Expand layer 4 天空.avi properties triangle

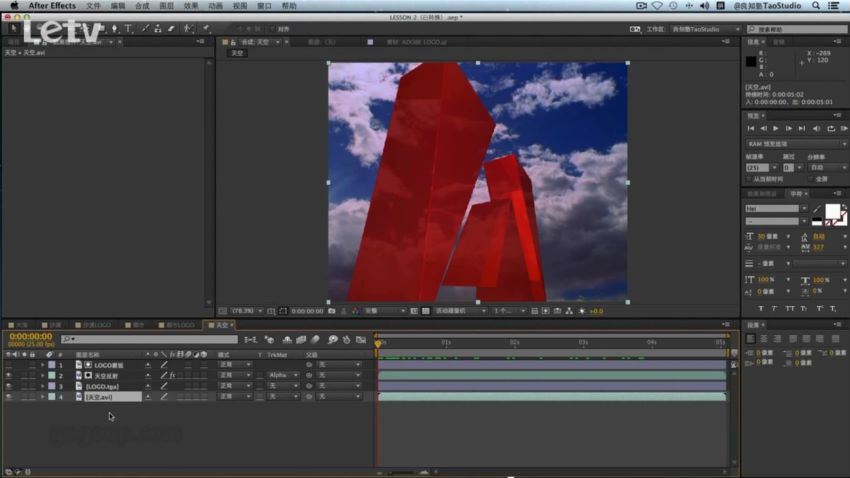[x=42, y=397]
